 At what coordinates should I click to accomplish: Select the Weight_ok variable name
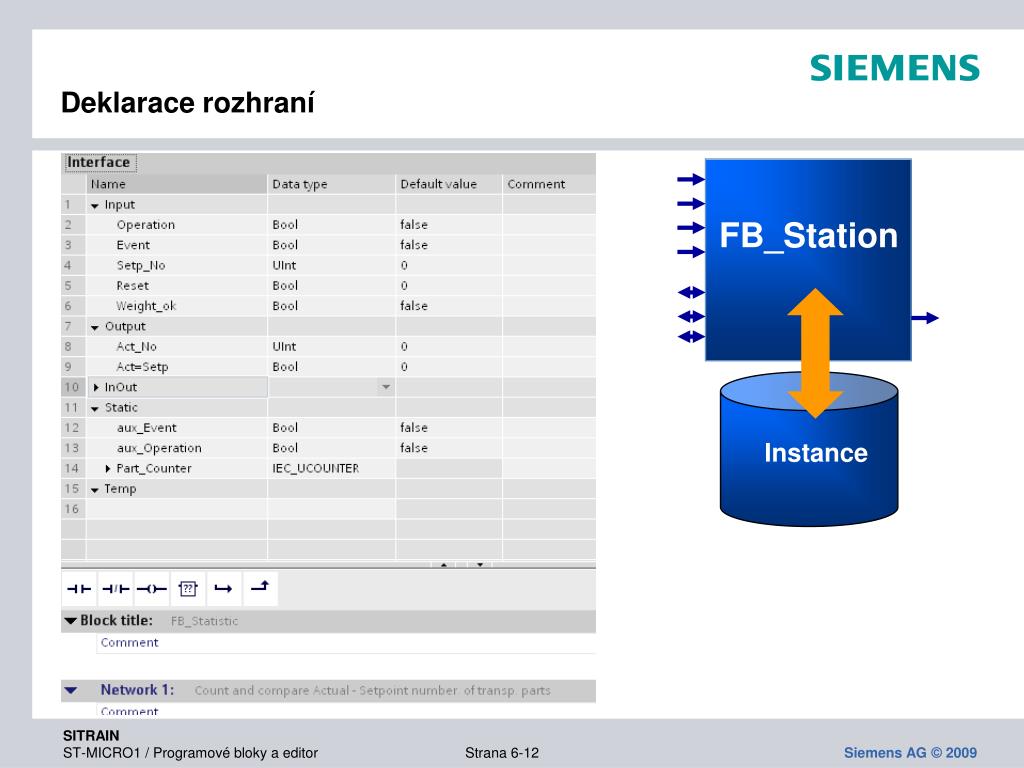(146, 306)
